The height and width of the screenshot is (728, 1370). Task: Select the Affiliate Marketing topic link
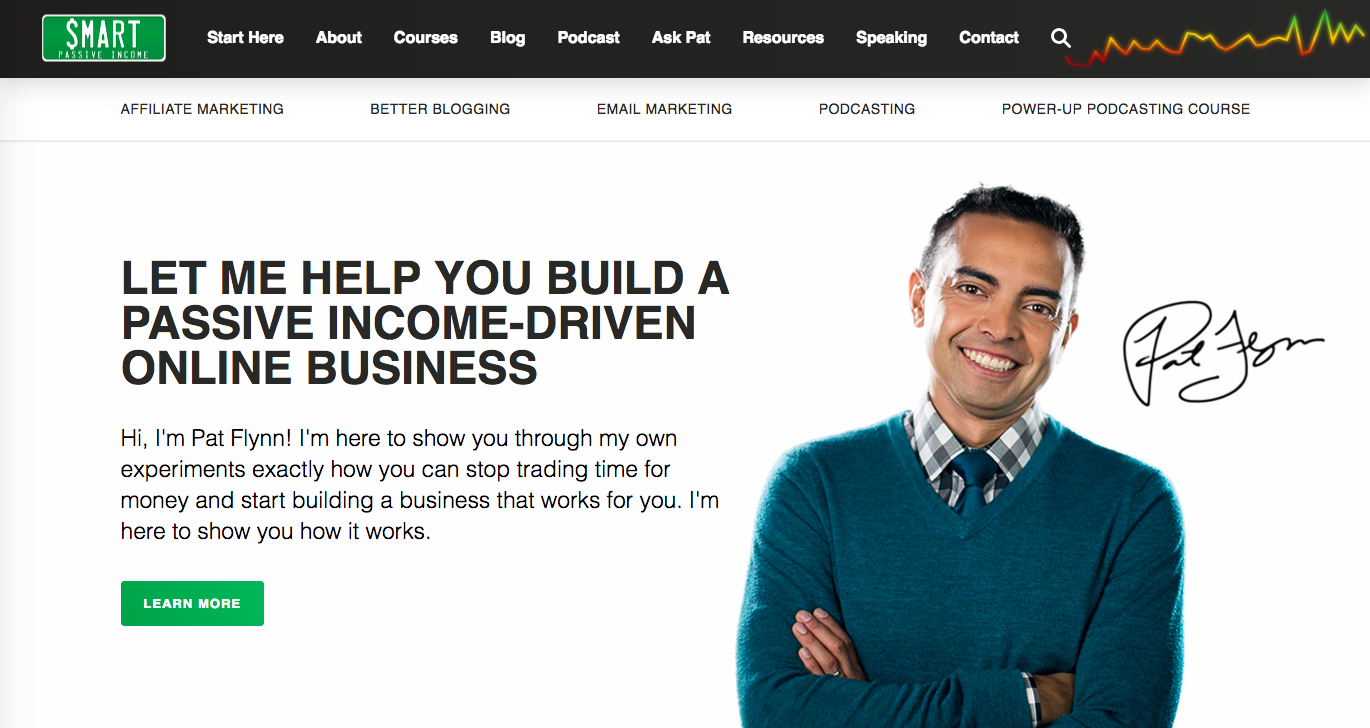[x=202, y=109]
